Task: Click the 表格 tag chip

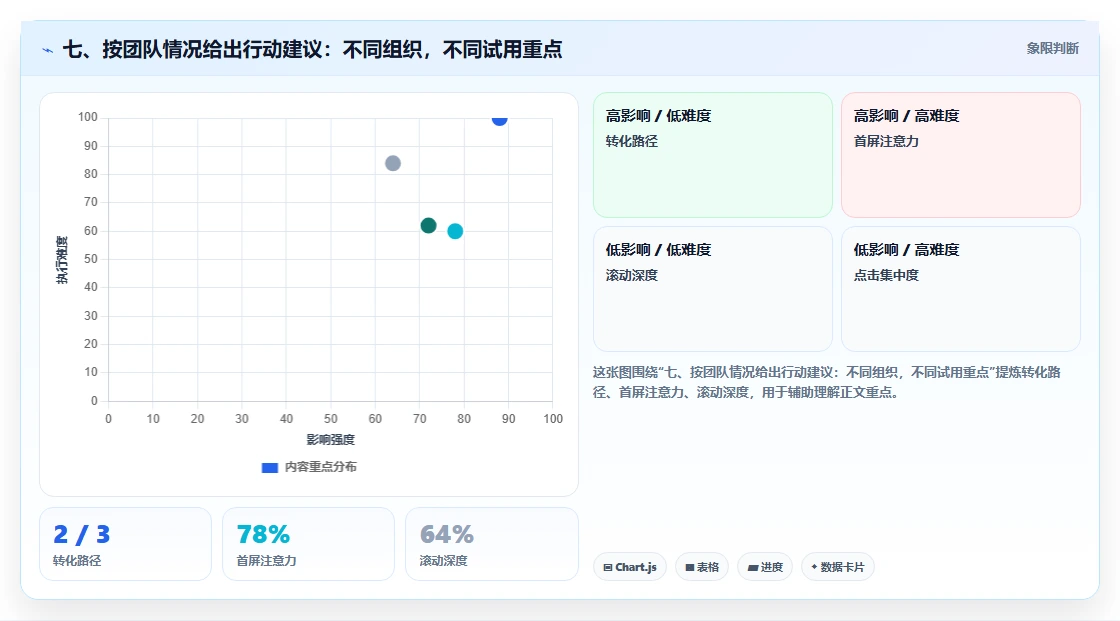Action: point(702,567)
